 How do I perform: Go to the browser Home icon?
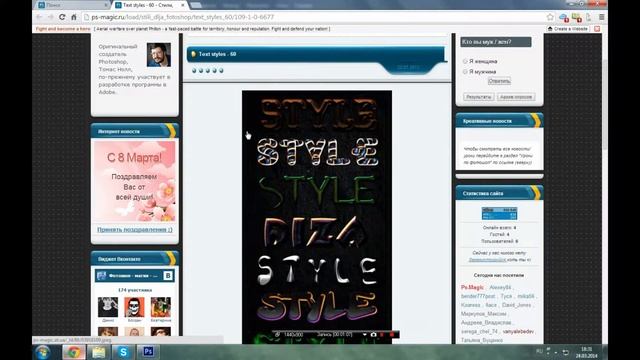point(74,17)
